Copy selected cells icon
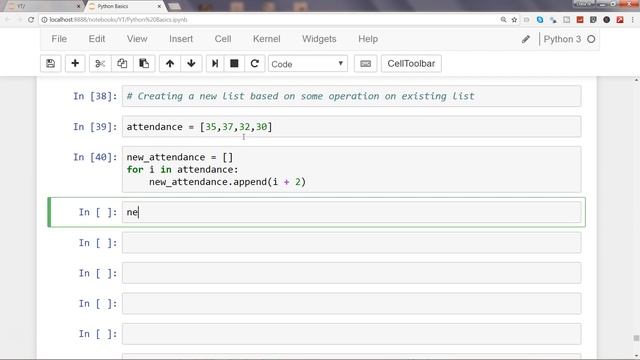The width and height of the screenshot is (640, 360). coord(122,64)
